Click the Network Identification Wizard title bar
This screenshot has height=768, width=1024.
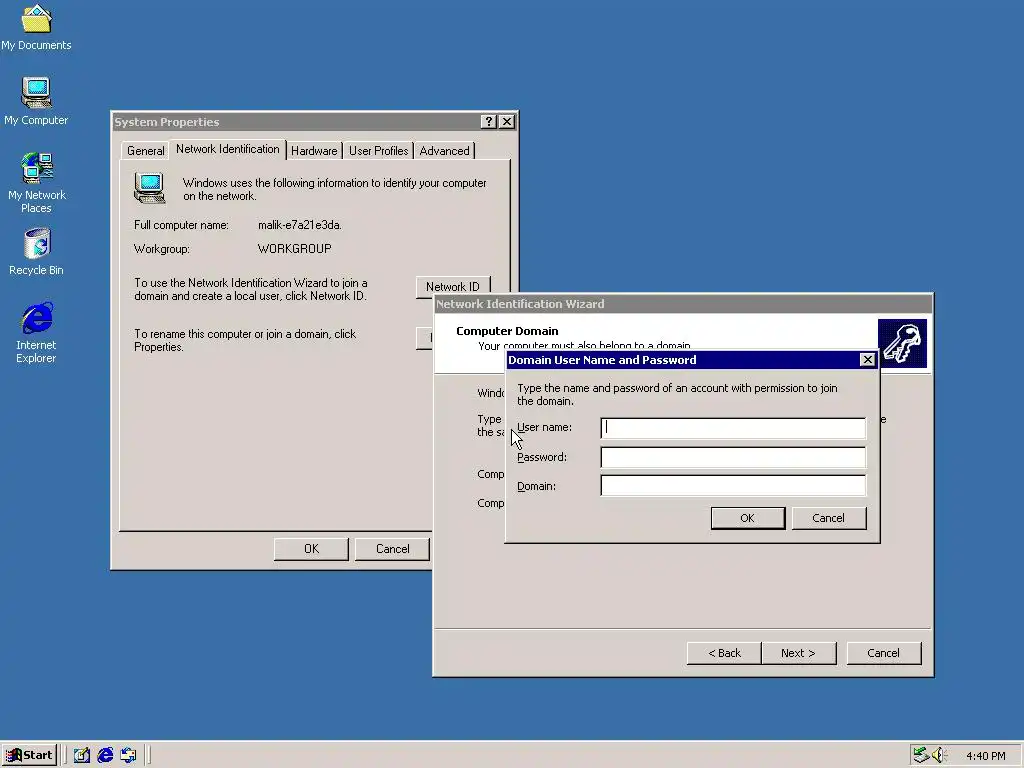click(x=683, y=304)
